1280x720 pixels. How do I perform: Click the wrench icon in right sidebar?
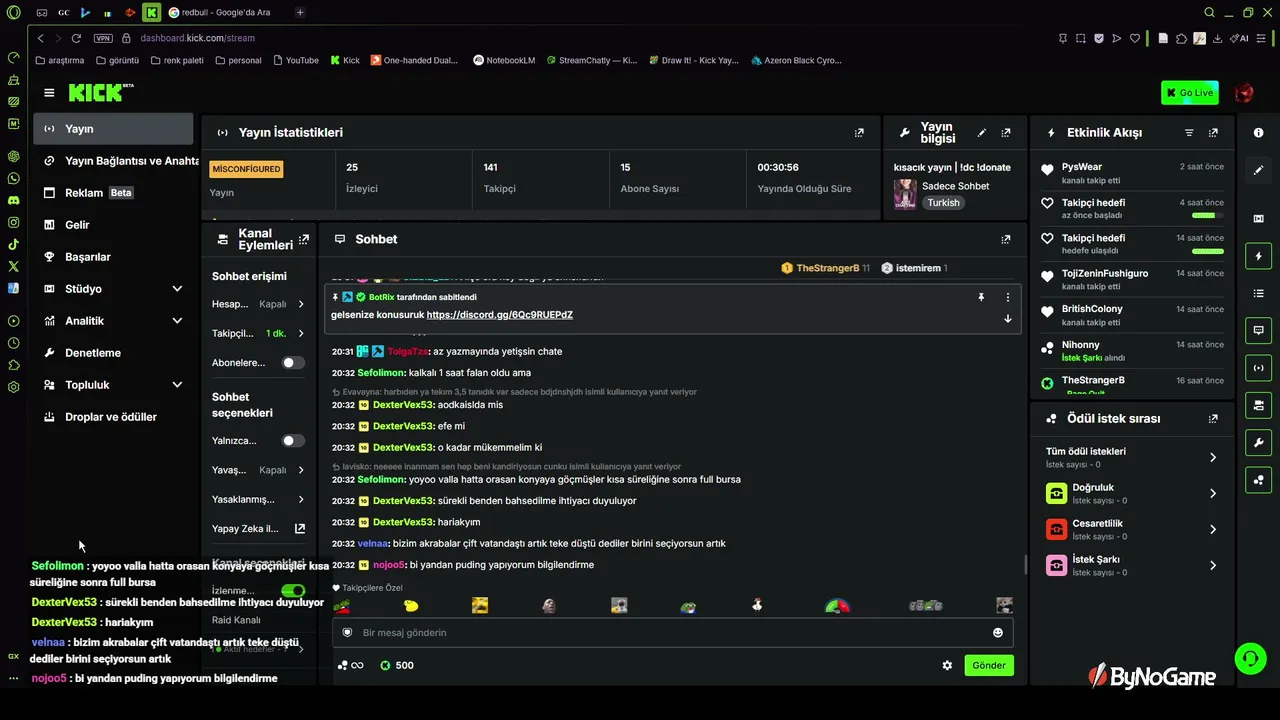click(x=1258, y=442)
